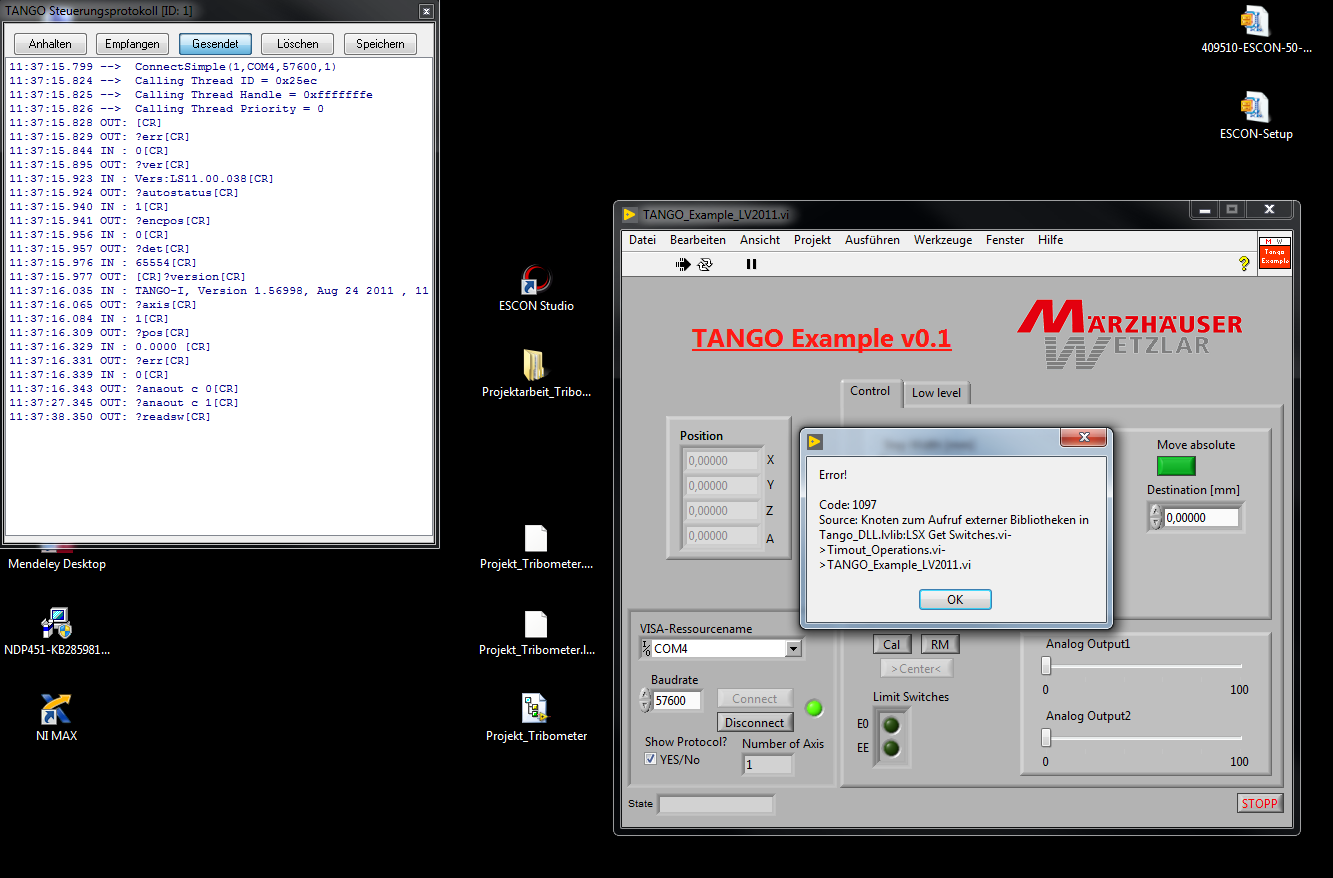The height and width of the screenshot is (878, 1333).
Task: Click the RM range measure button
Action: coord(940,645)
